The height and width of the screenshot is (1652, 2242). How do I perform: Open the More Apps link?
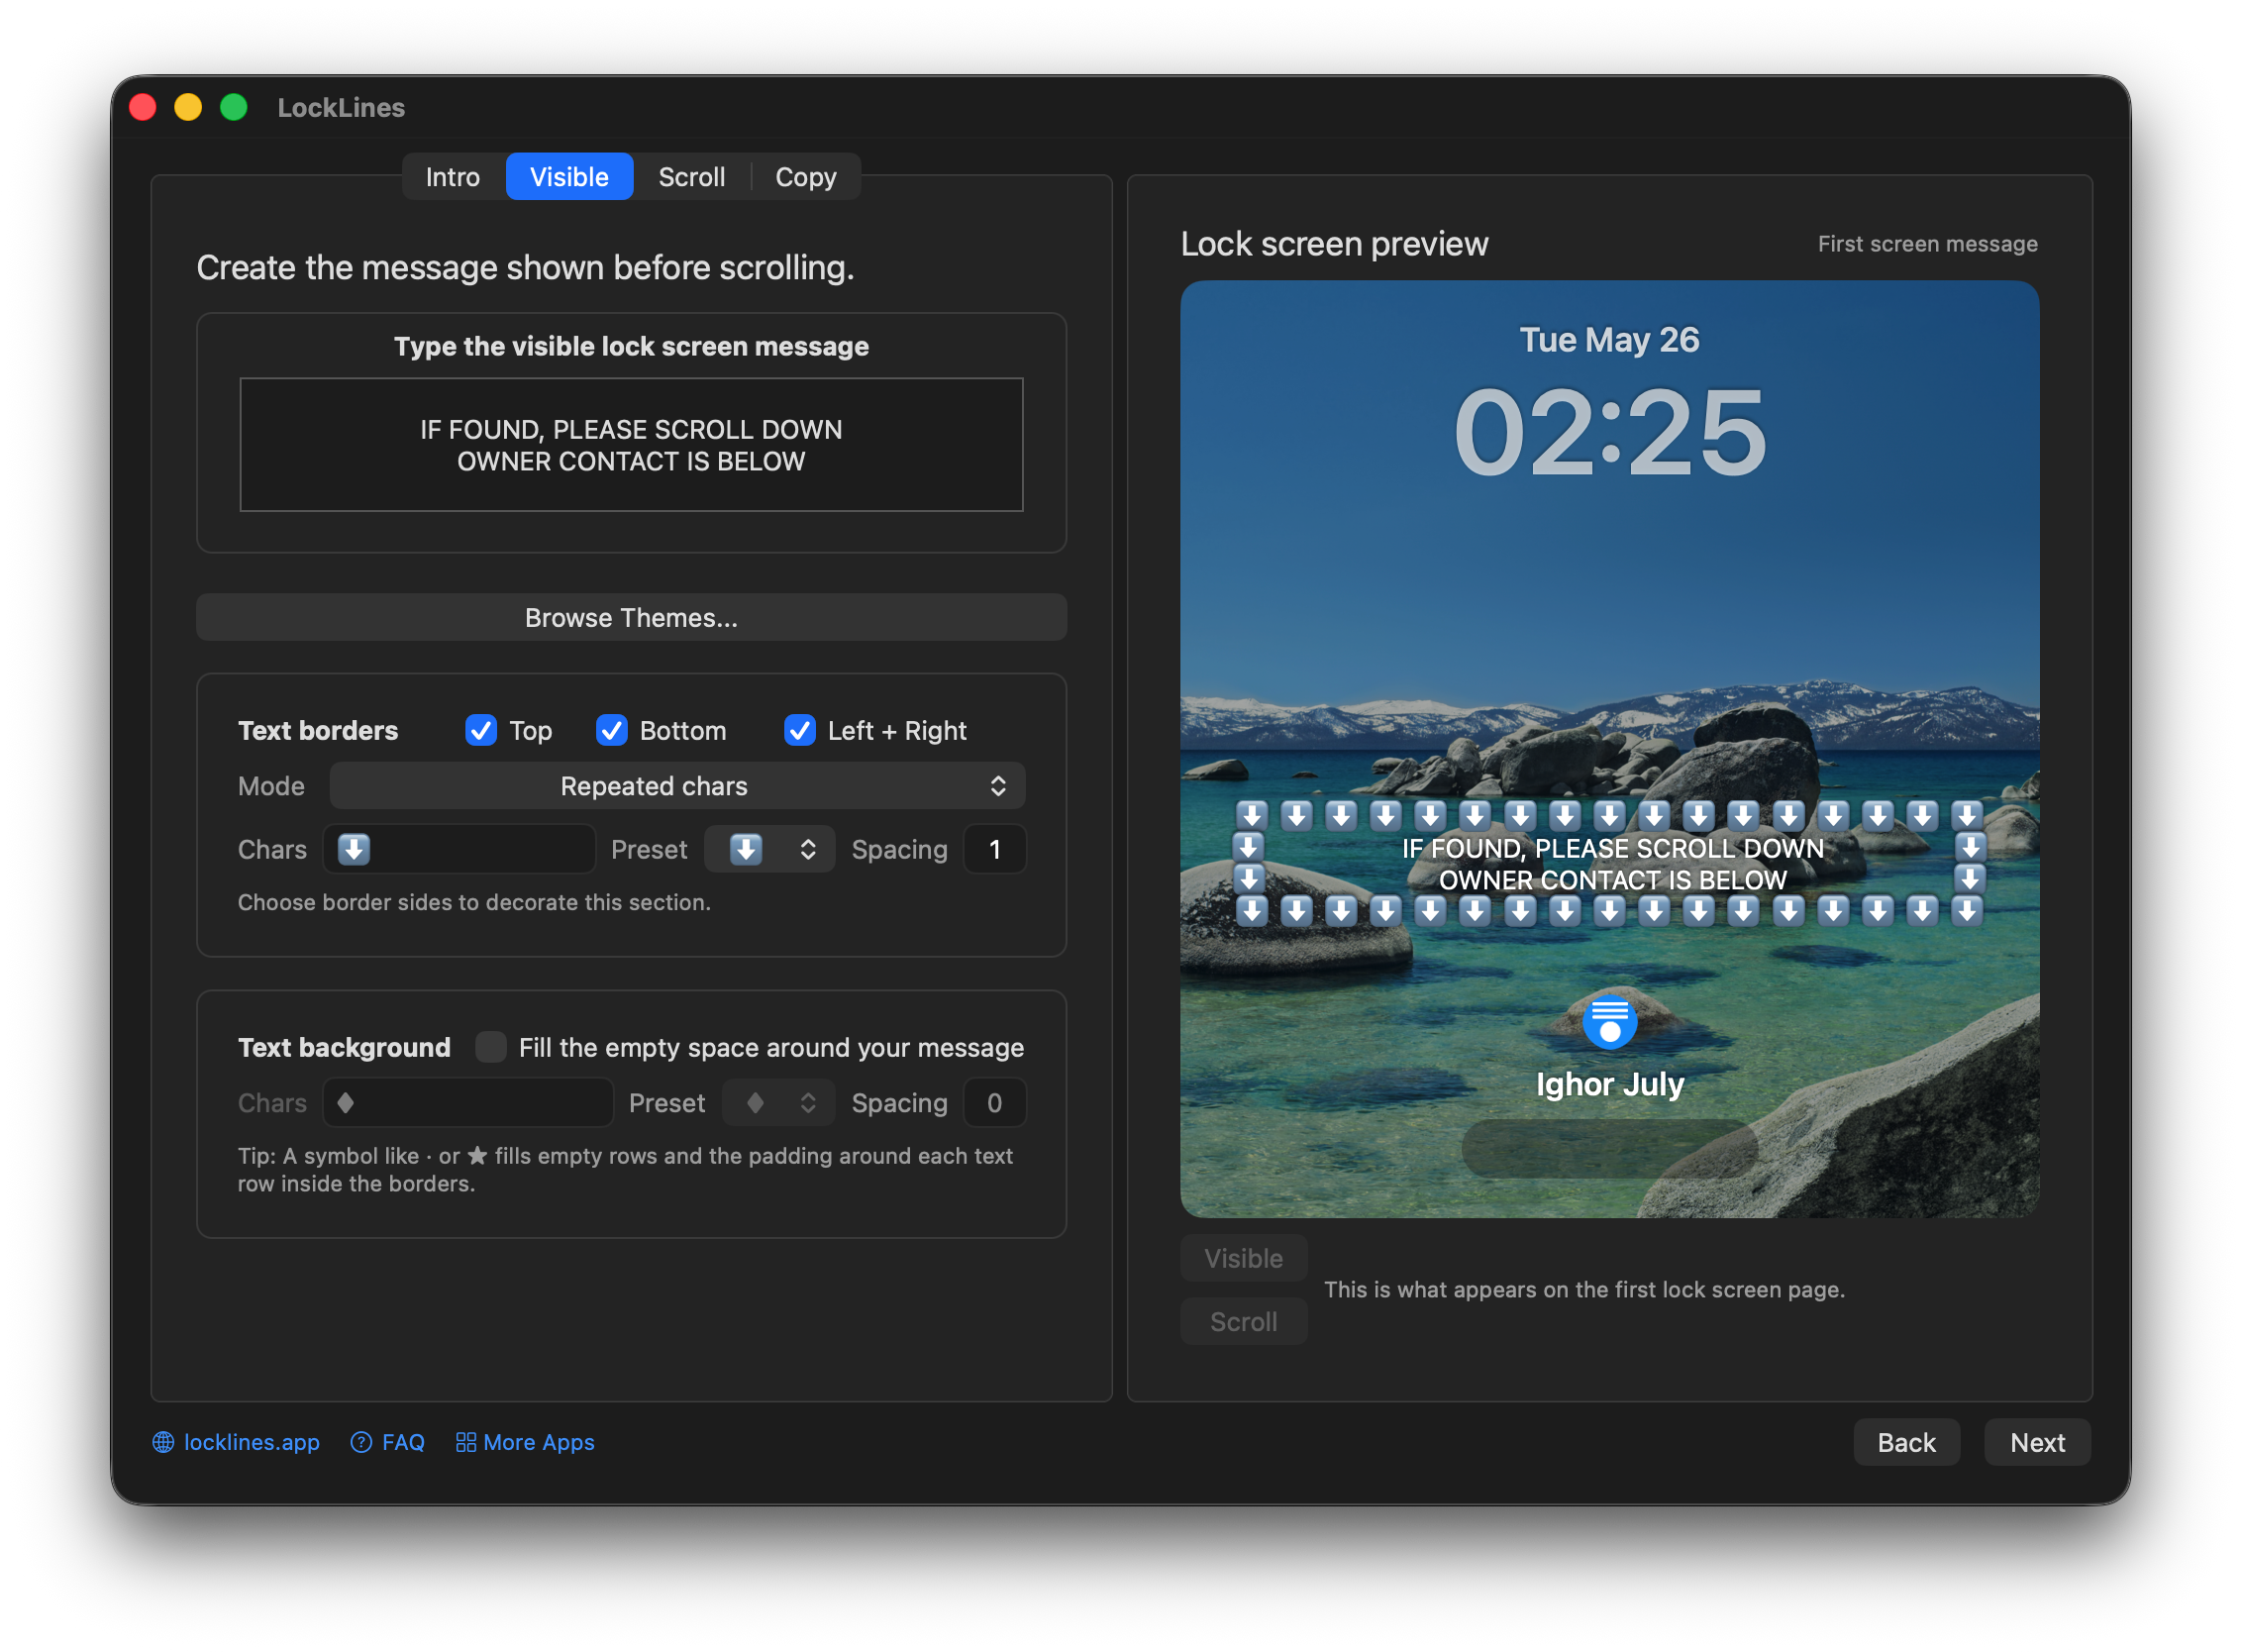[x=538, y=1442]
